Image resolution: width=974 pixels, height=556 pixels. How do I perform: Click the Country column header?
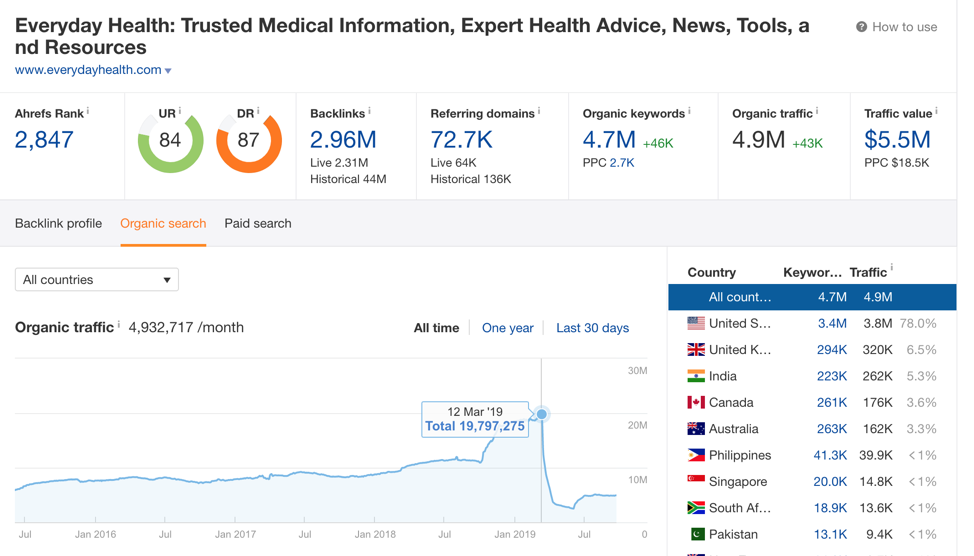711,272
